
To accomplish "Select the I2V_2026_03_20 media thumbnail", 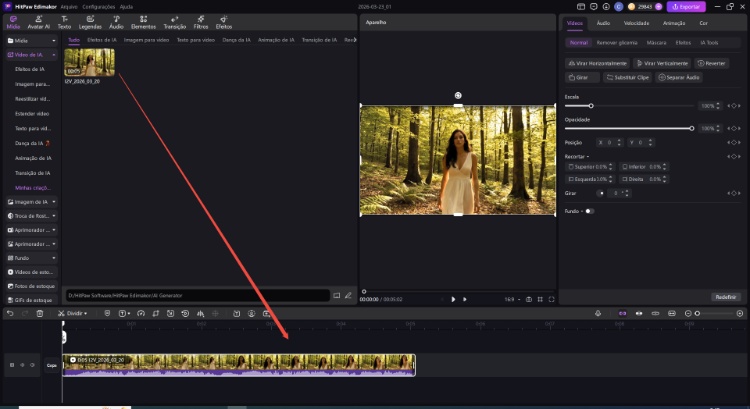I will [x=89, y=62].
